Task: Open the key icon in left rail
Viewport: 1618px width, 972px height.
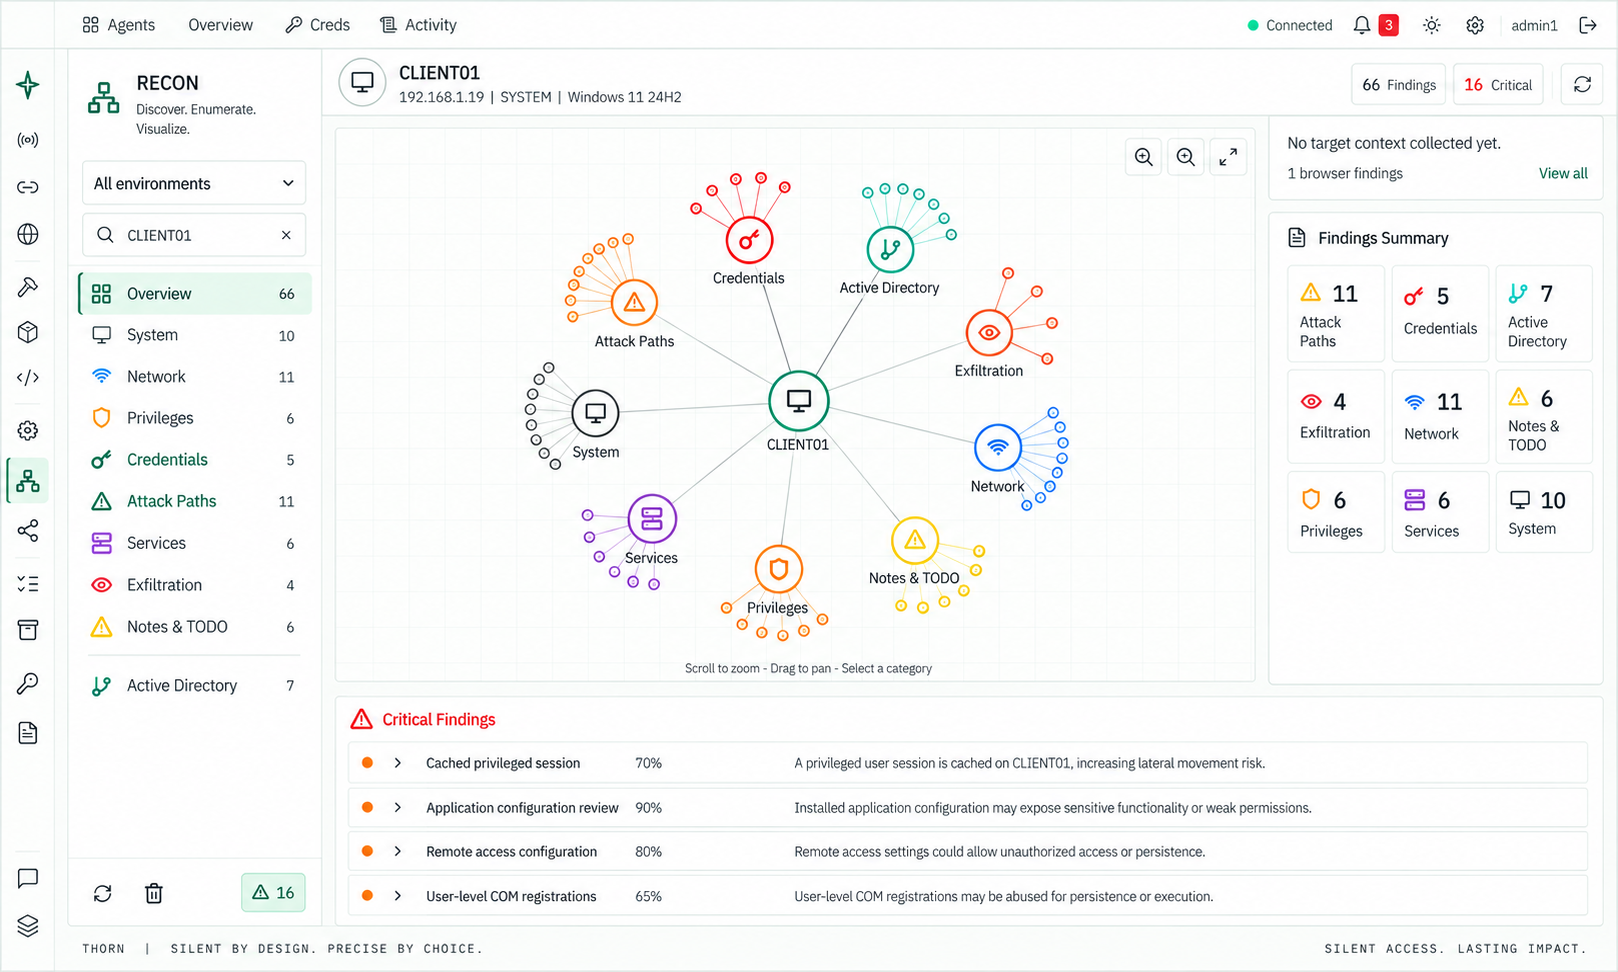Action: [x=28, y=684]
